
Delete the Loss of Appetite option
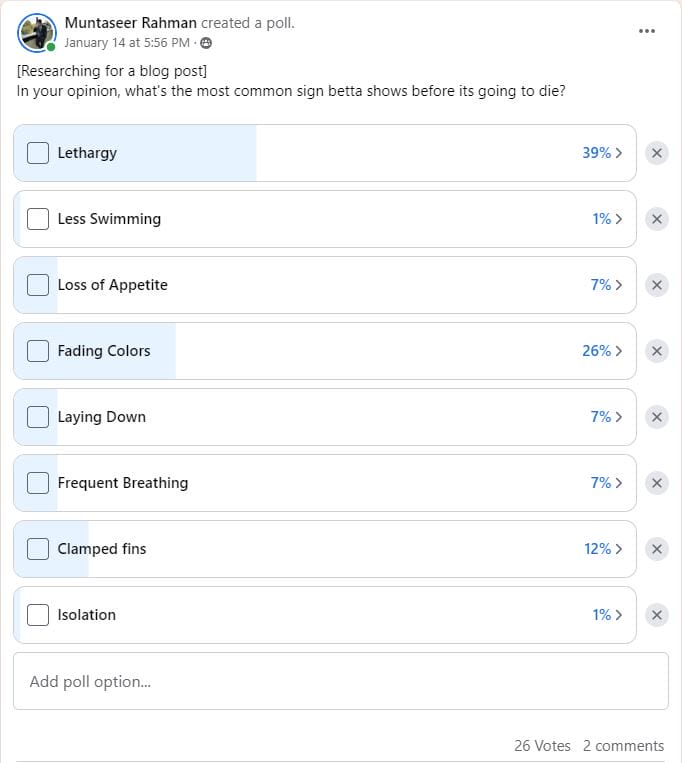tap(656, 285)
